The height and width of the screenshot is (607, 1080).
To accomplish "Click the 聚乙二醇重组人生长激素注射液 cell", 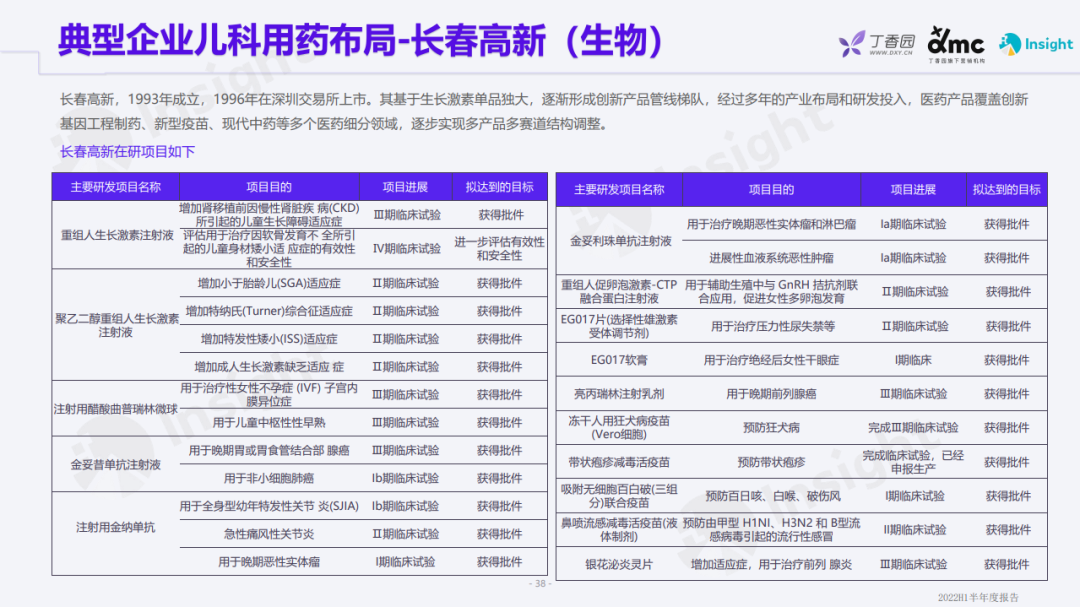I will point(116,325).
